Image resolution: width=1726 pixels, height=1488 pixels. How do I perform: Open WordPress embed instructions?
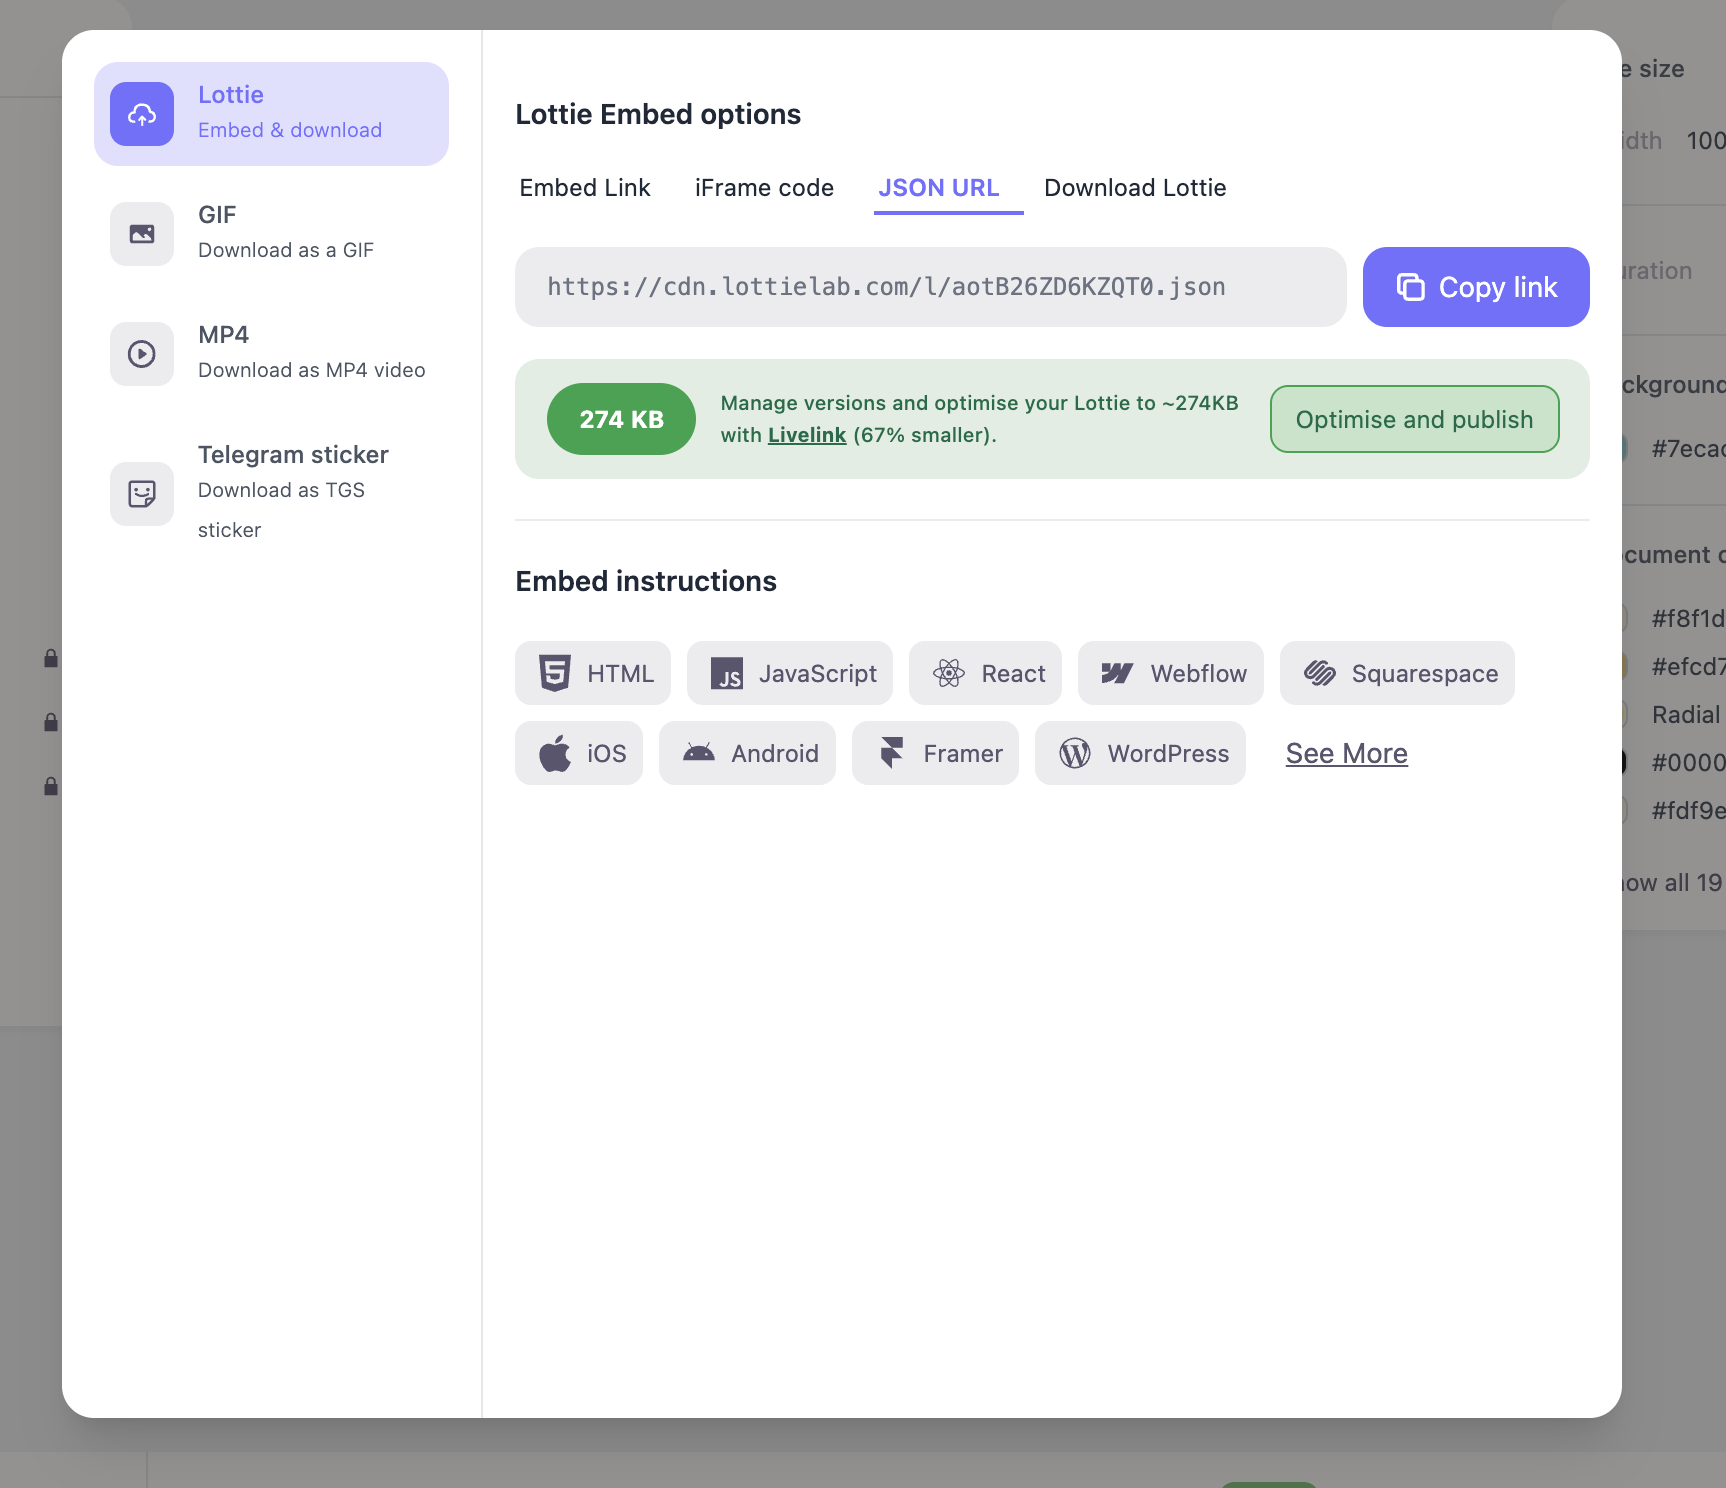click(x=1140, y=753)
